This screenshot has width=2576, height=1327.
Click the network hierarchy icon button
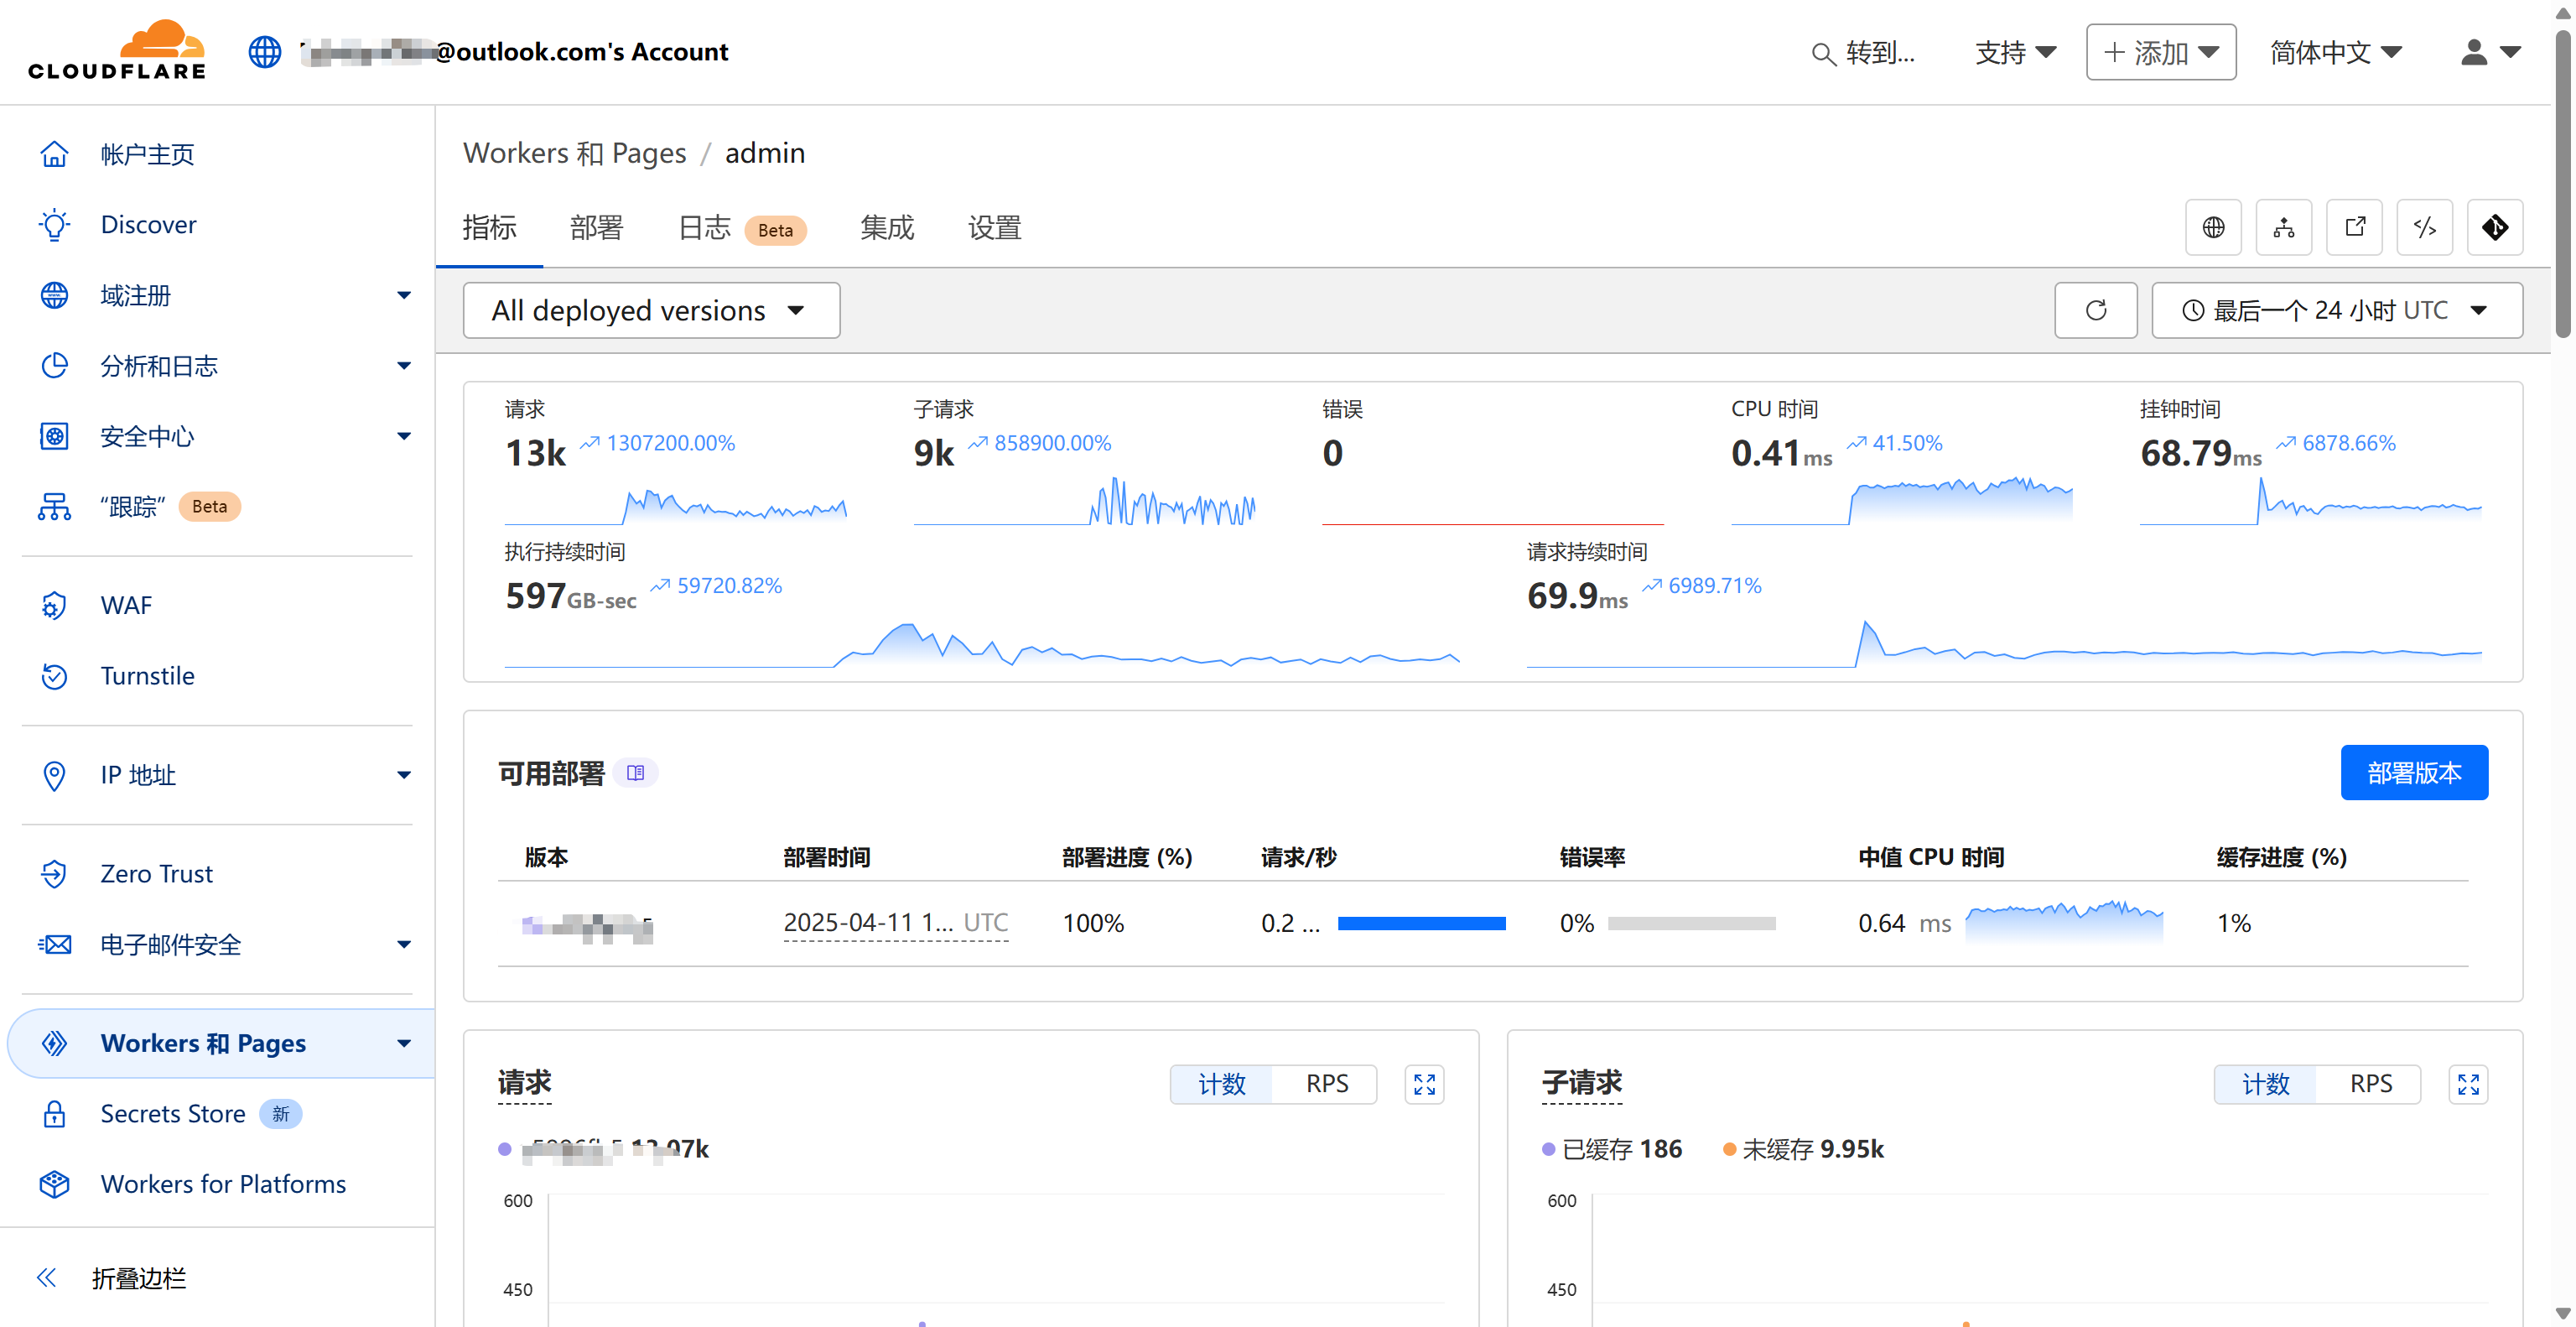click(x=2284, y=228)
